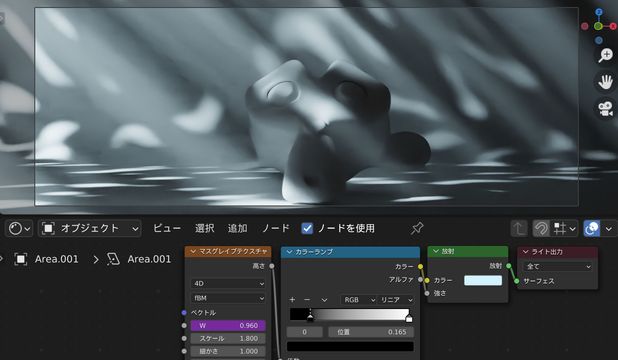This screenshot has width=618, height=360.
Task: Open the fBM musgrave type dropdown
Action: 228,298
